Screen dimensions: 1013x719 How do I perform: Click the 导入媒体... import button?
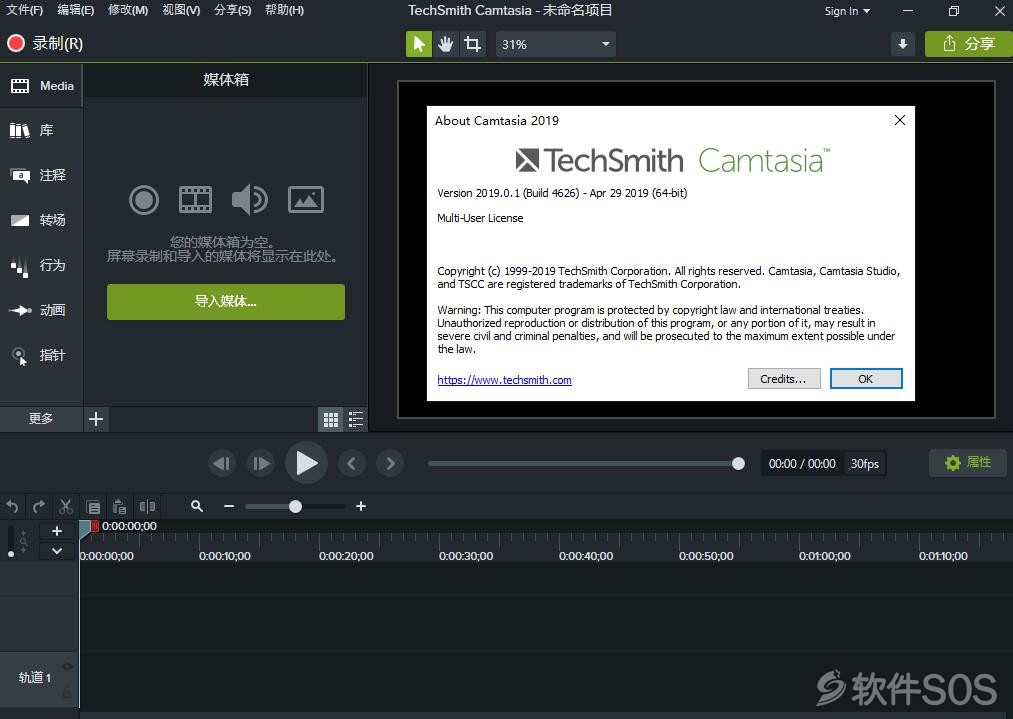point(225,302)
